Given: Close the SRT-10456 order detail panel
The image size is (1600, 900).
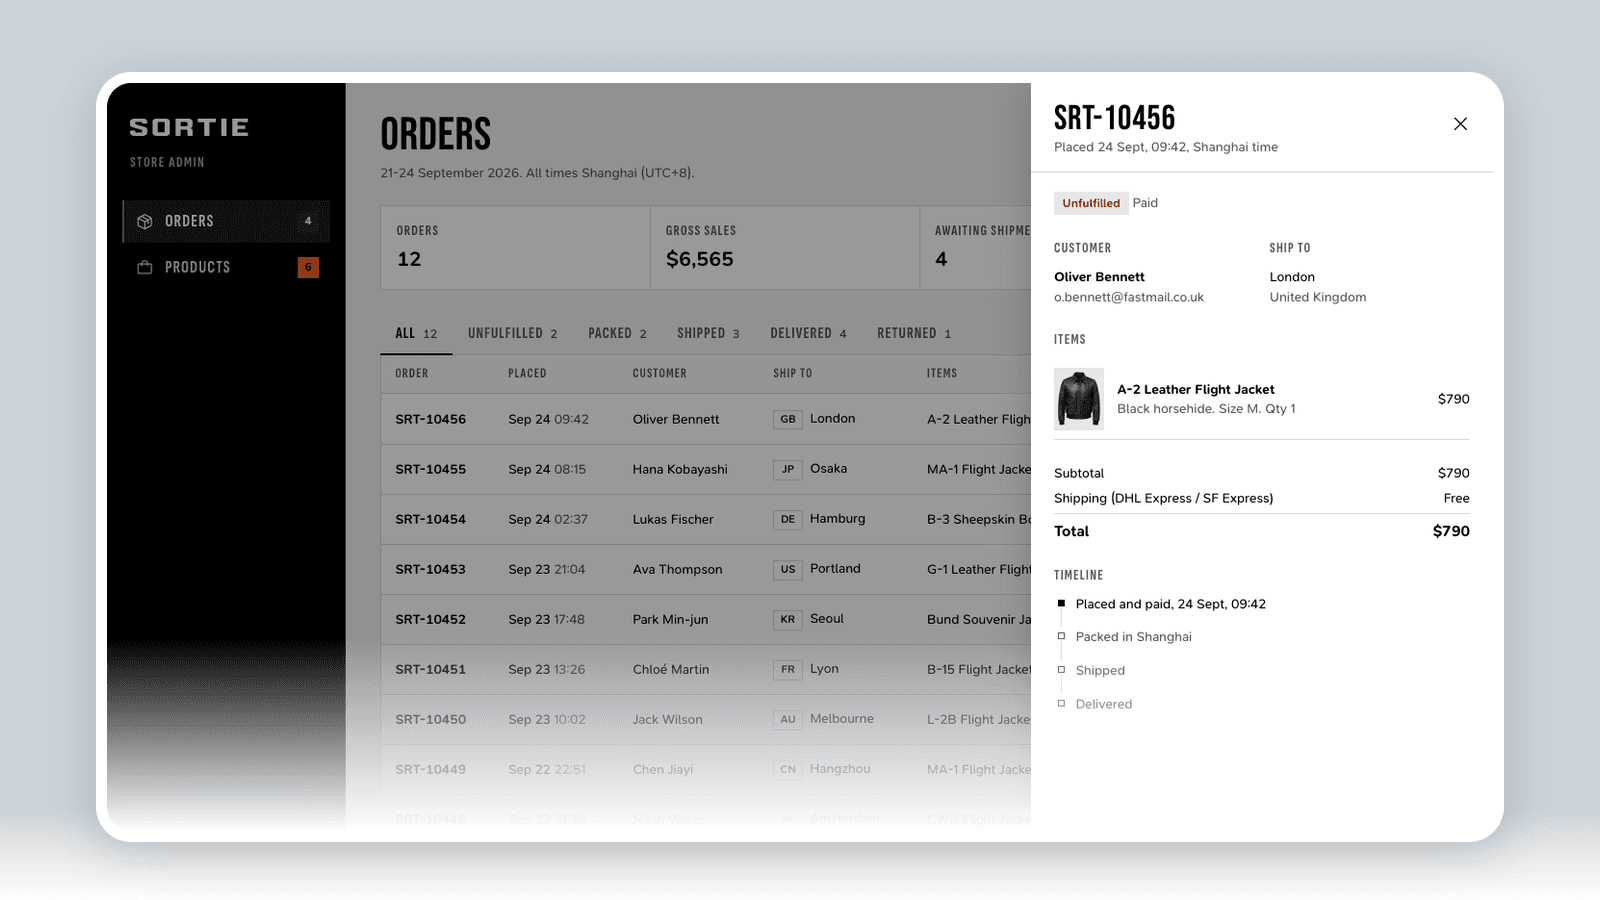Looking at the screenshot, I should [1460, 124].
